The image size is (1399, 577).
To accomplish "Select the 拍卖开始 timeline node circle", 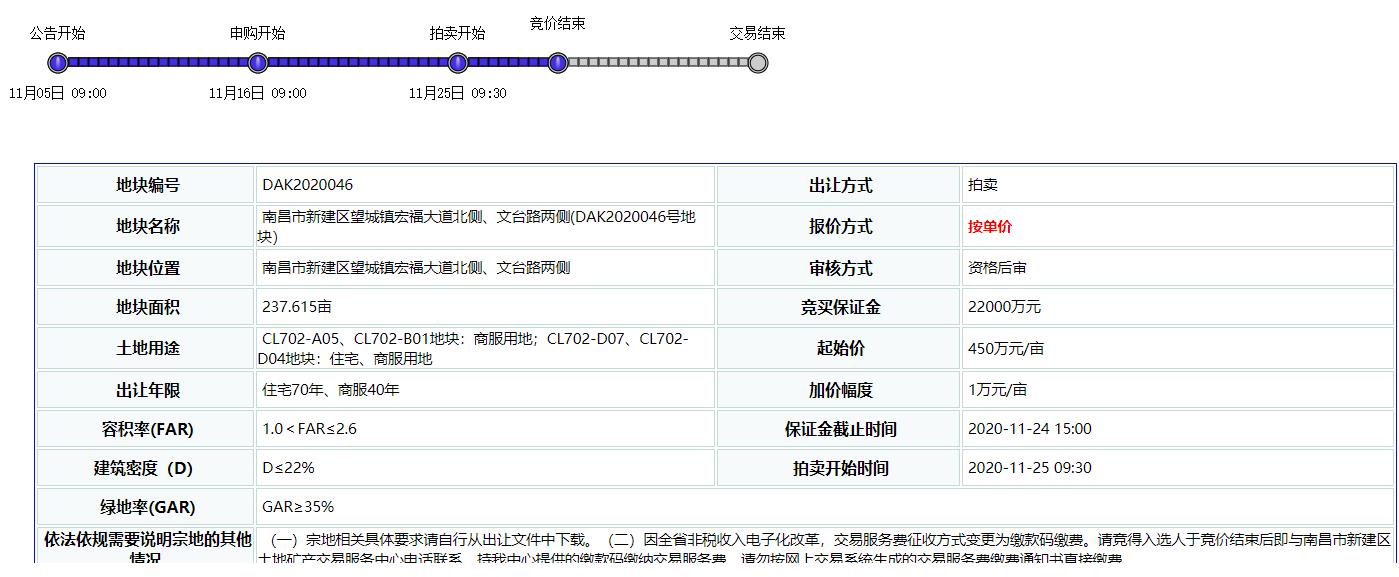I will (458, 63).
